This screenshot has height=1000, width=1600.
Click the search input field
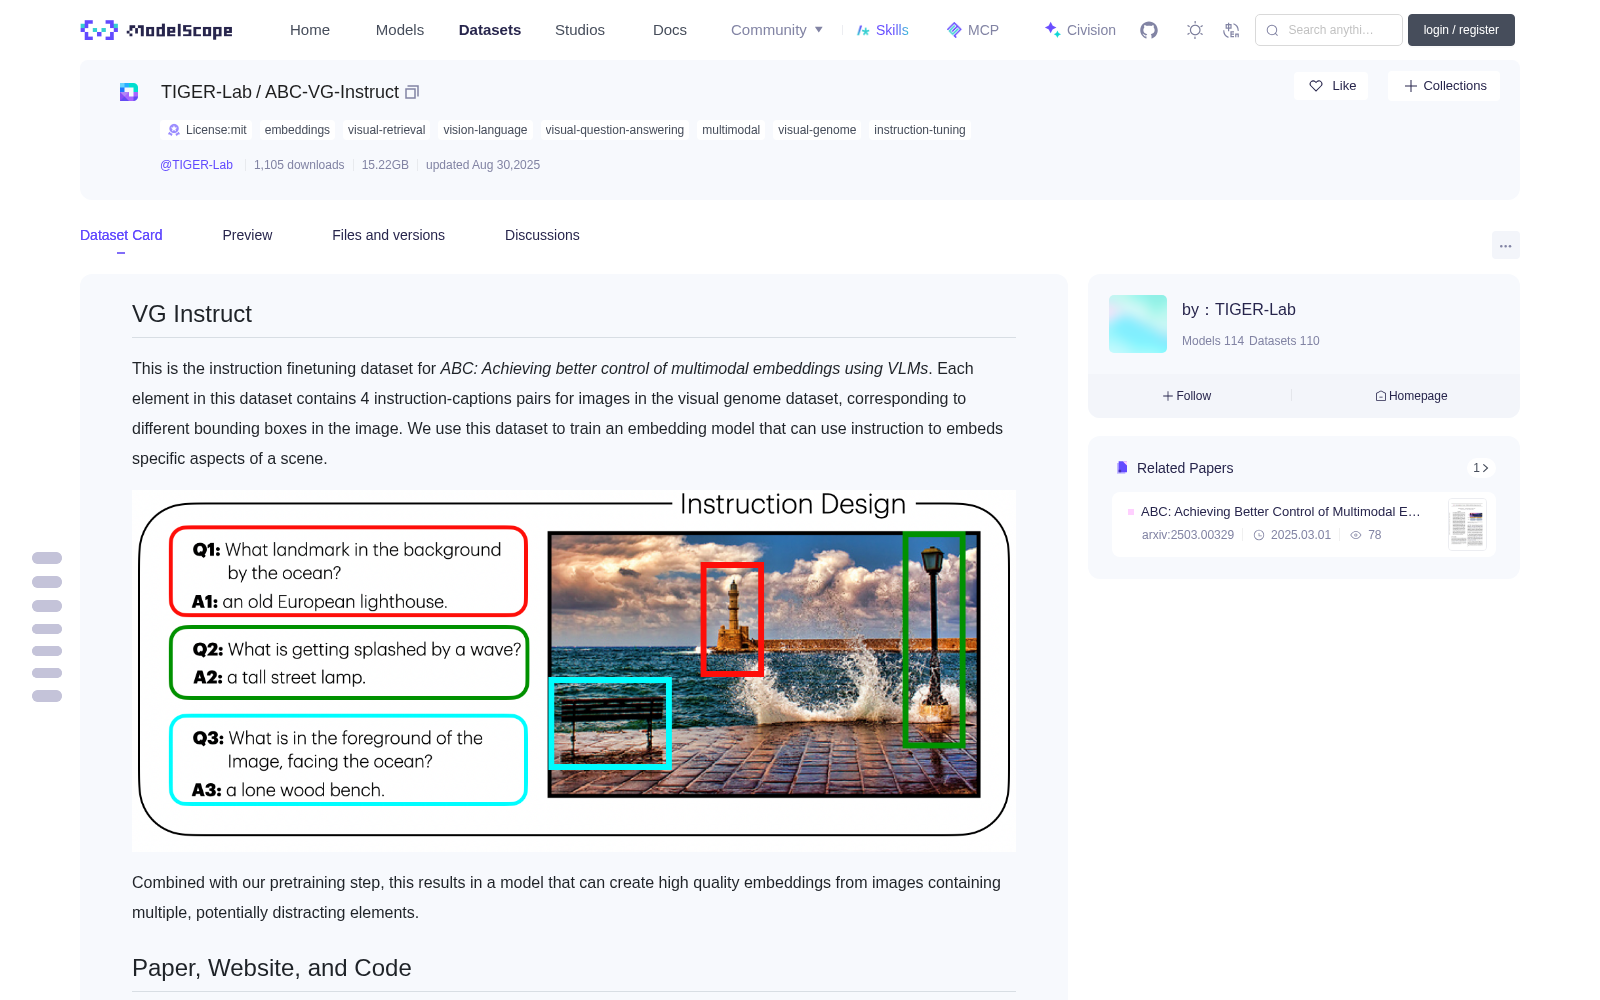1329,30
